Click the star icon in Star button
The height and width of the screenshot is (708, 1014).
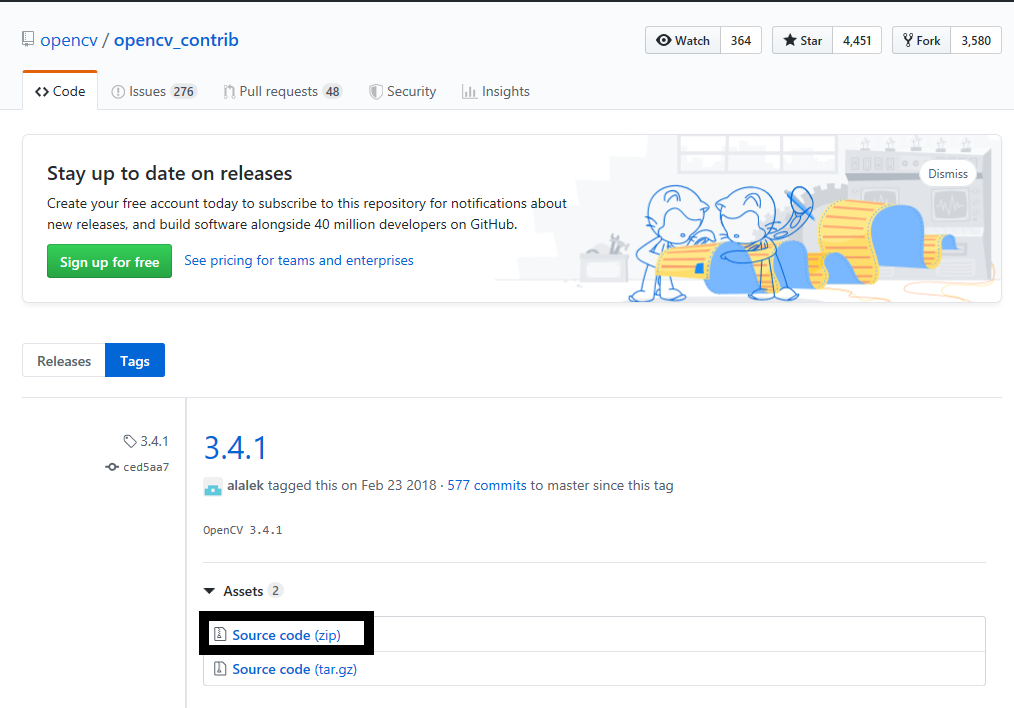tap(790, 40)
